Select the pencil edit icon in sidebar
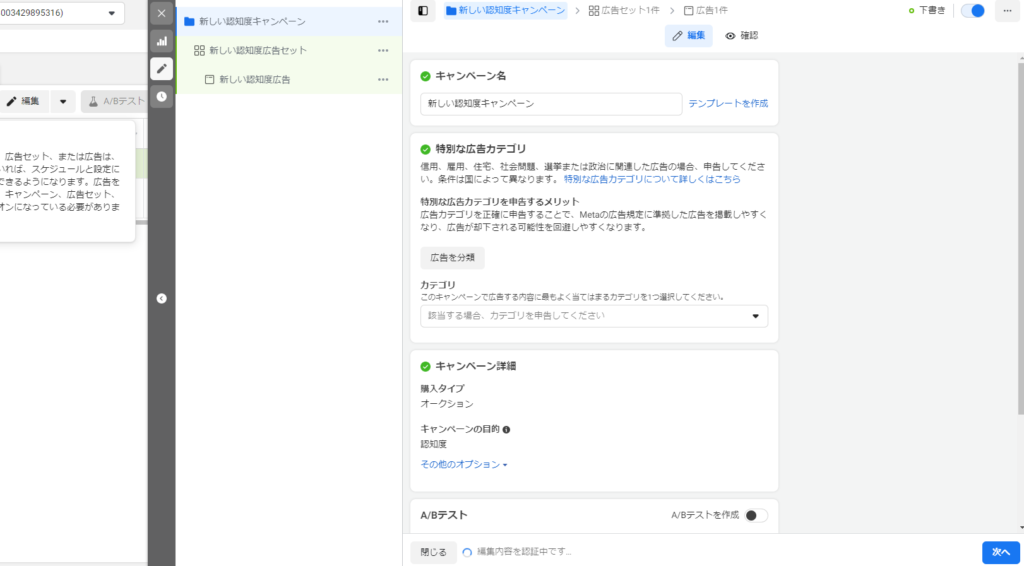 tap(161, 69)
